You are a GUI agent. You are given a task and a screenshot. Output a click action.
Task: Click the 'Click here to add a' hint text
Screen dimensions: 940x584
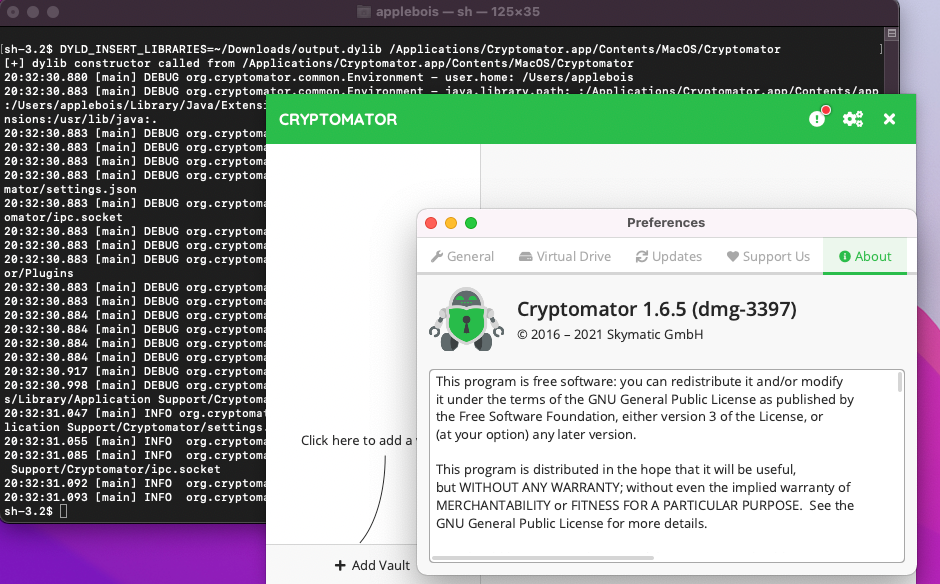[357, 441]
